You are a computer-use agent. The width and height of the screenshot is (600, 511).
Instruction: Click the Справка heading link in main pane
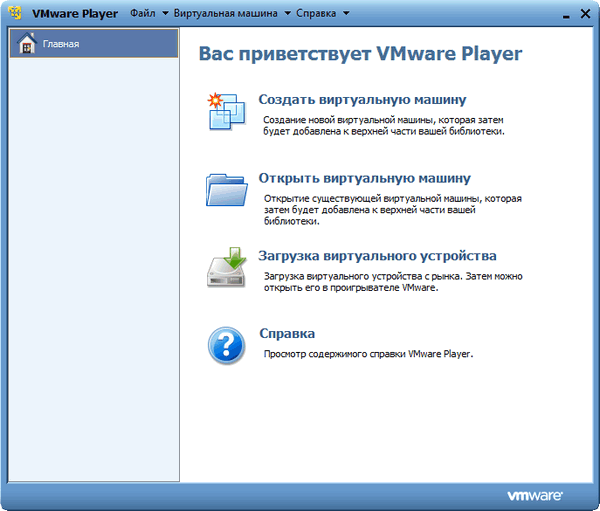[287, 334]
